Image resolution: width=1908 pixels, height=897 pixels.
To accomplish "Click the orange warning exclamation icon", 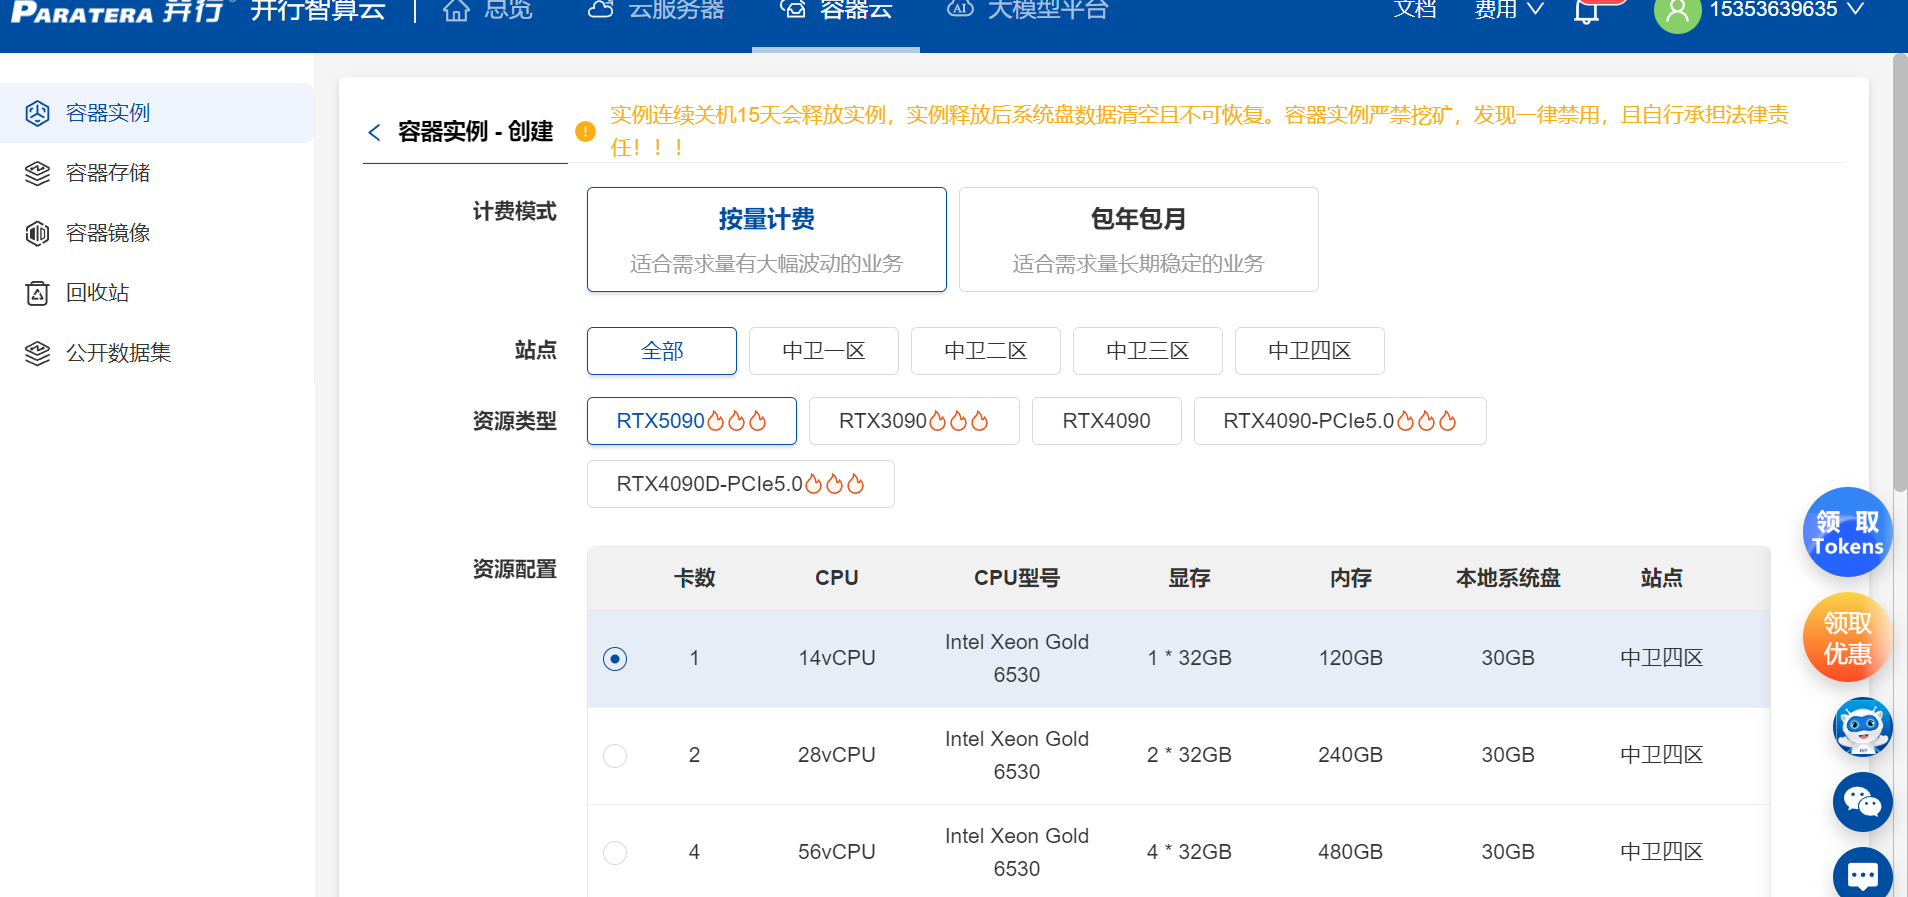I will [x=586, y=131].
